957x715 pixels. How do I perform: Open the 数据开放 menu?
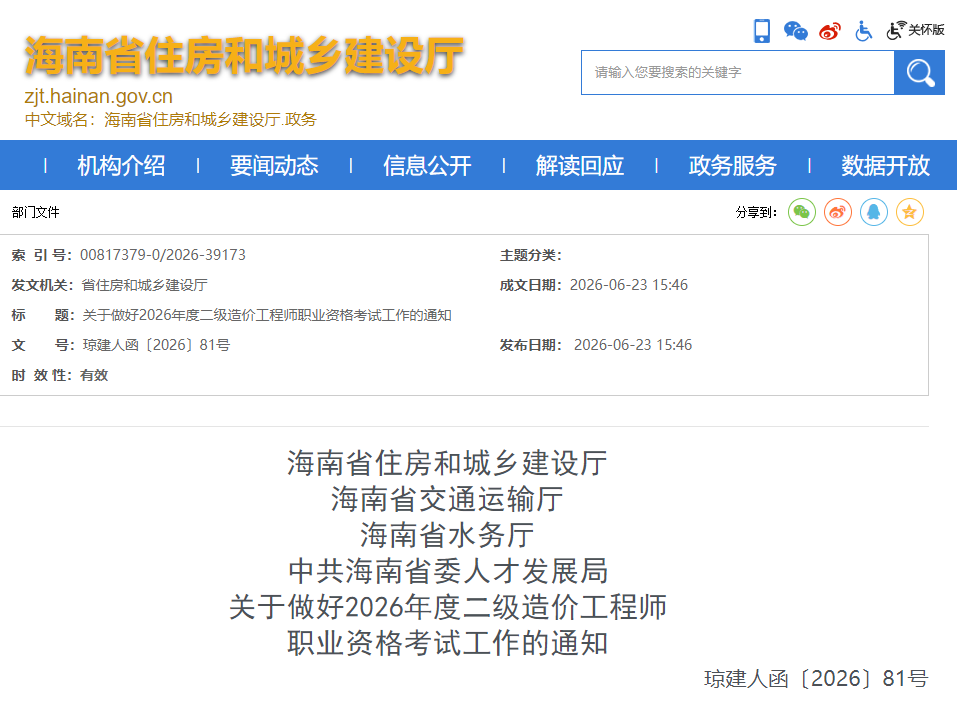point(886,165)
